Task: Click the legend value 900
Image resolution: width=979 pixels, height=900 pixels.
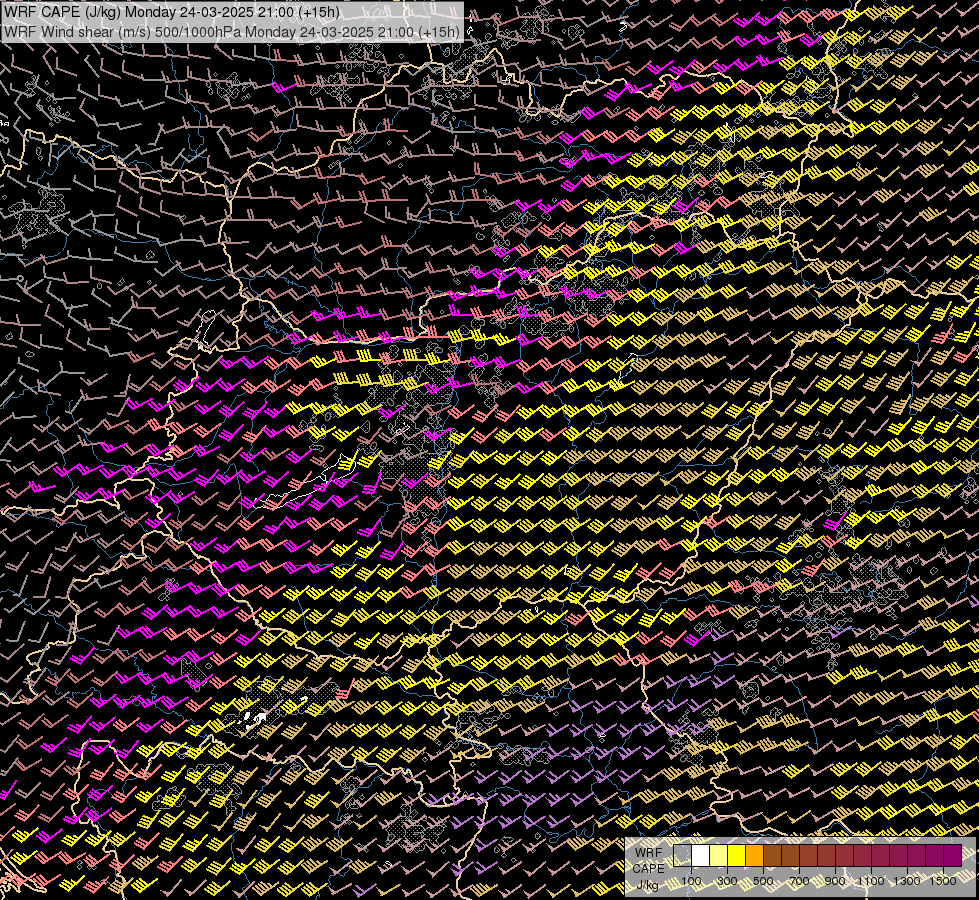Action: pyautogui.click(x=835, y=881)
